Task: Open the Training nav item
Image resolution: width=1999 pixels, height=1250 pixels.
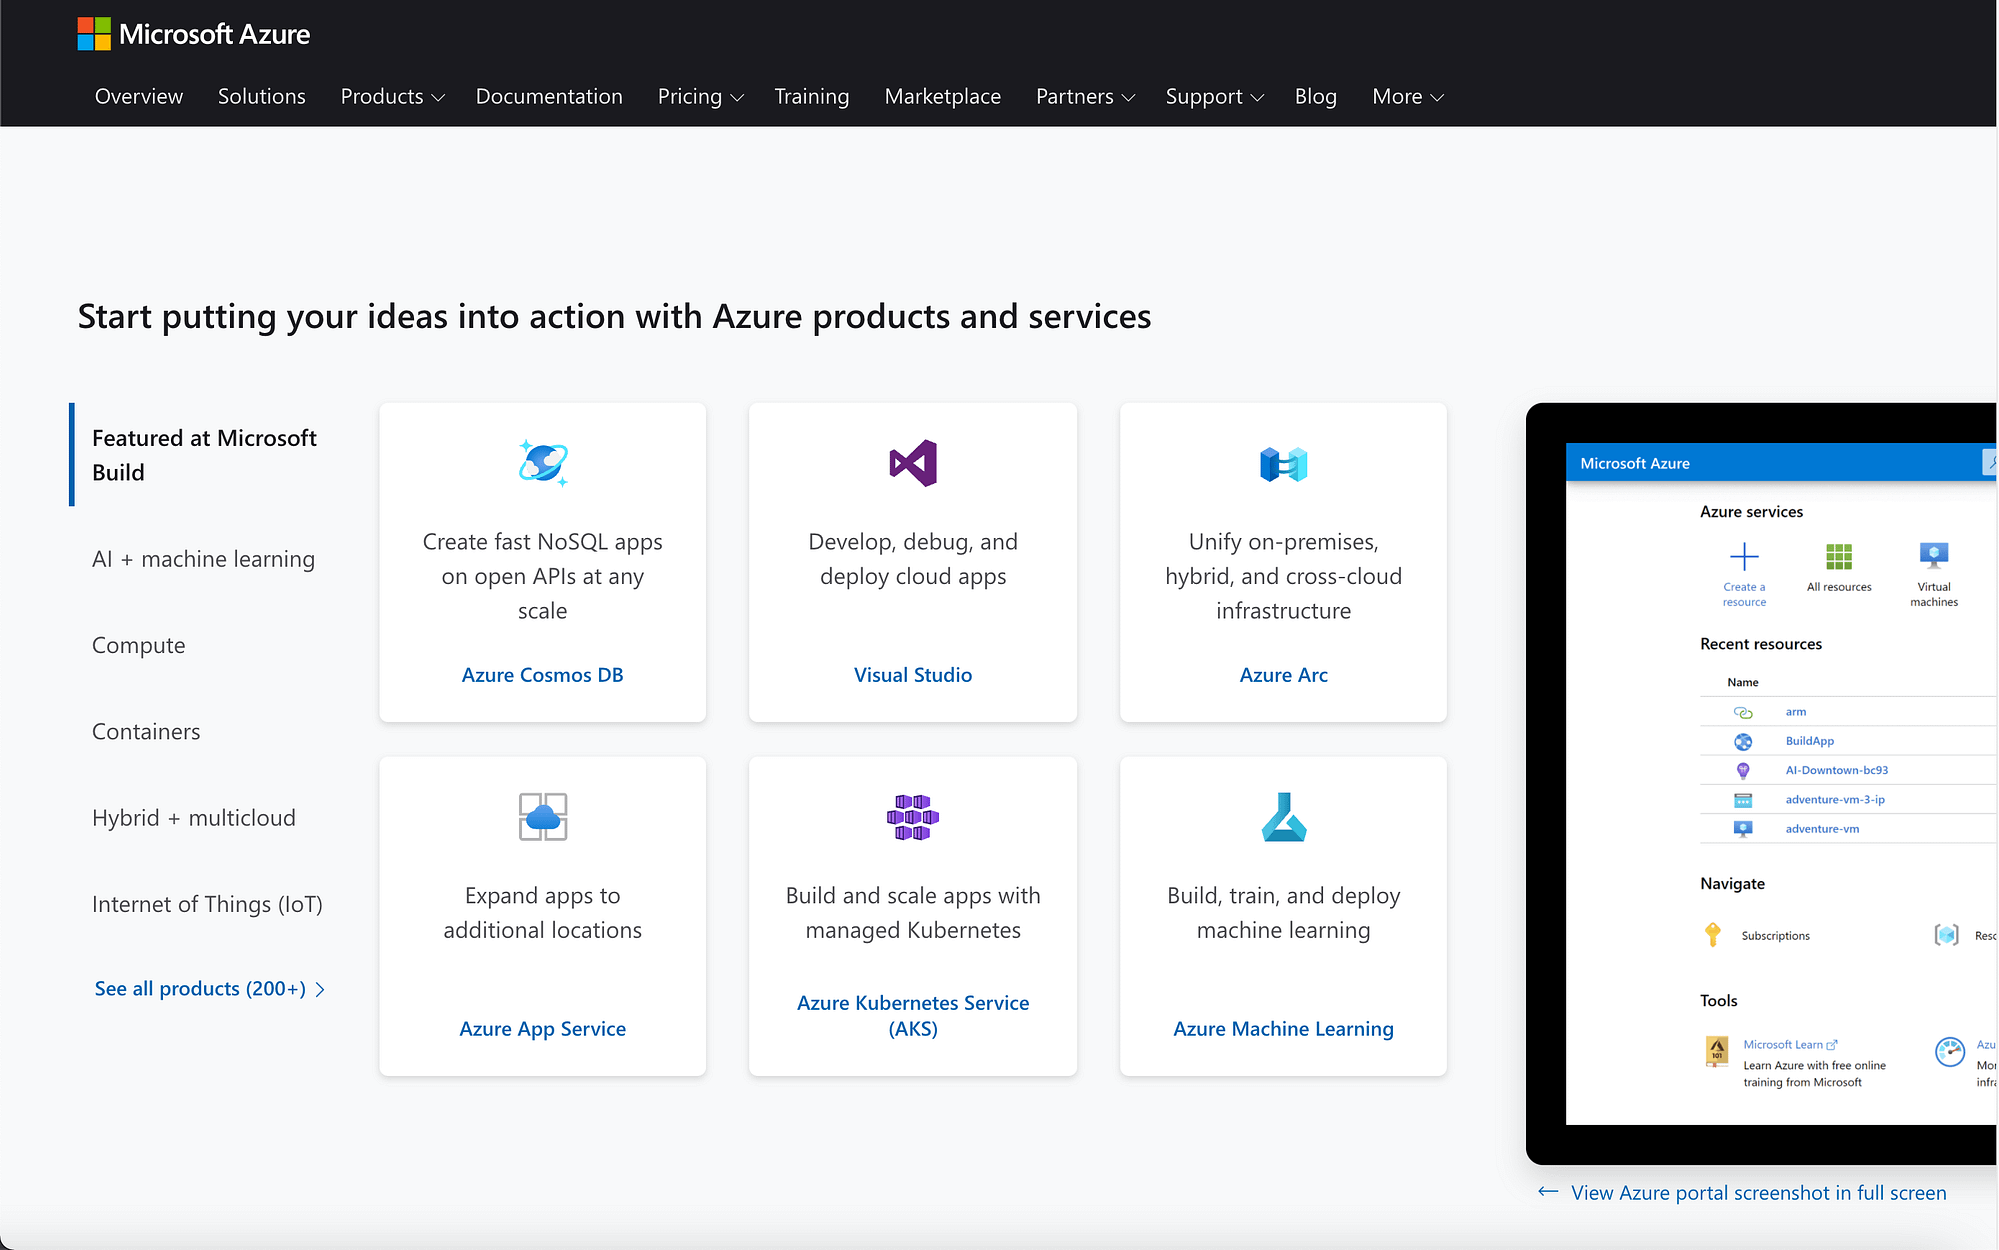Action: tap(812, 96)
